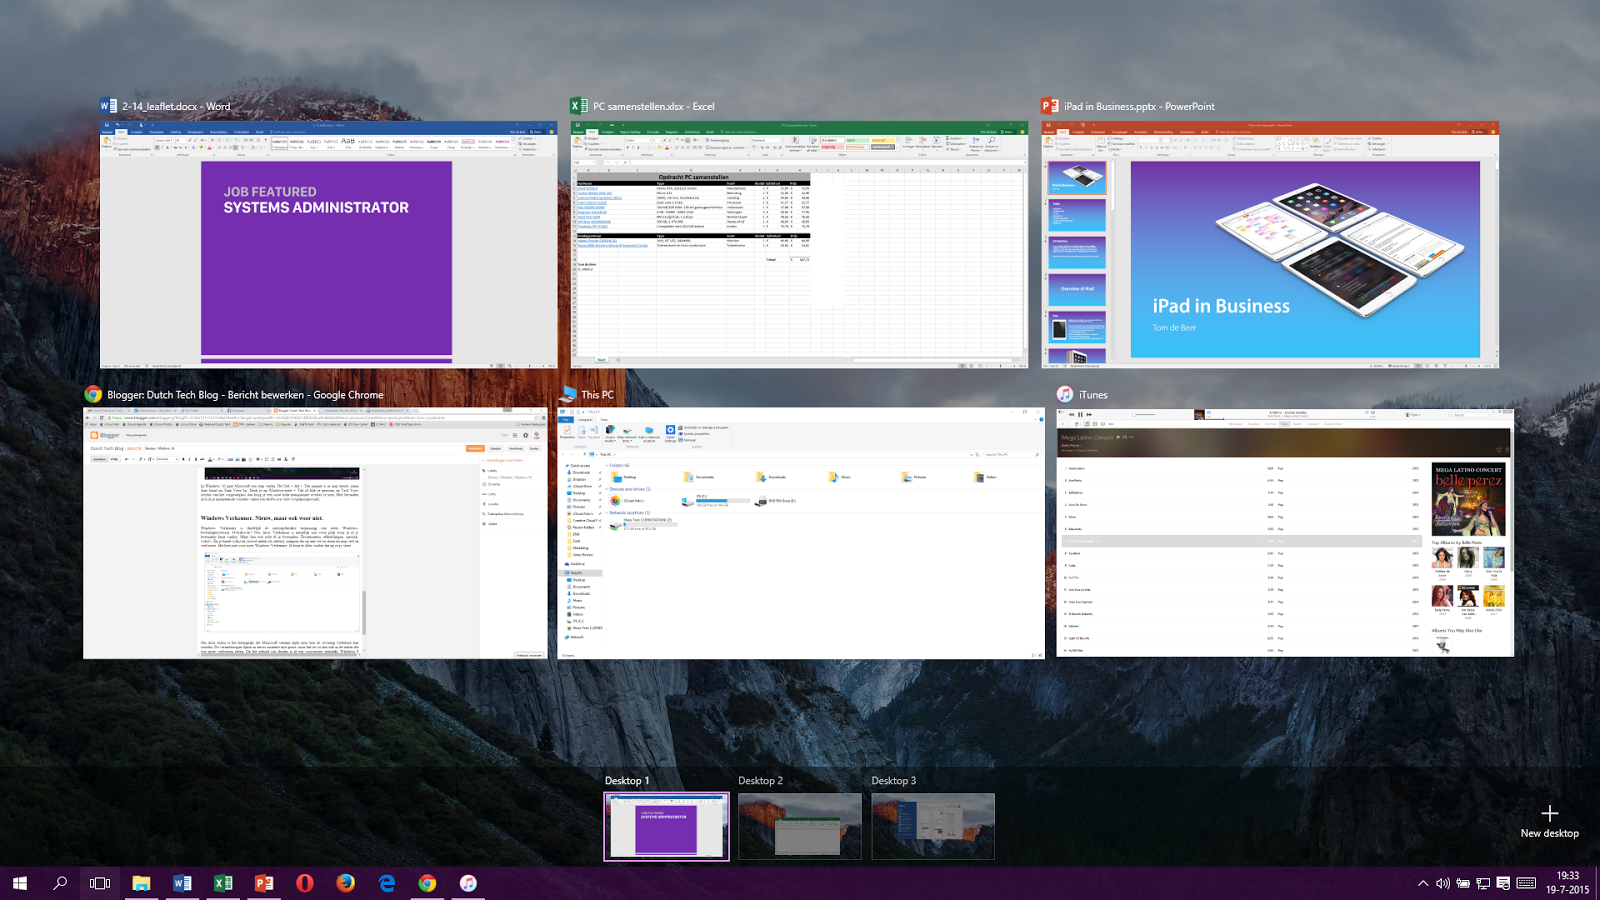The image size is (1600, 900).
Task: Open Search with the magnifier icon
Action: pyautogui.click(x=60, y=884)
